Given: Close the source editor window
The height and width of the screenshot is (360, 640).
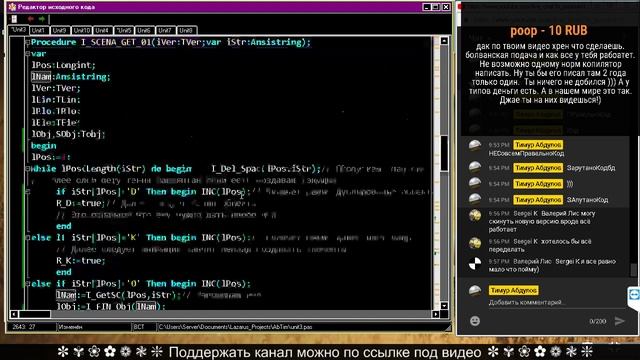Looking at the screenshot, I should coord(446,7).
